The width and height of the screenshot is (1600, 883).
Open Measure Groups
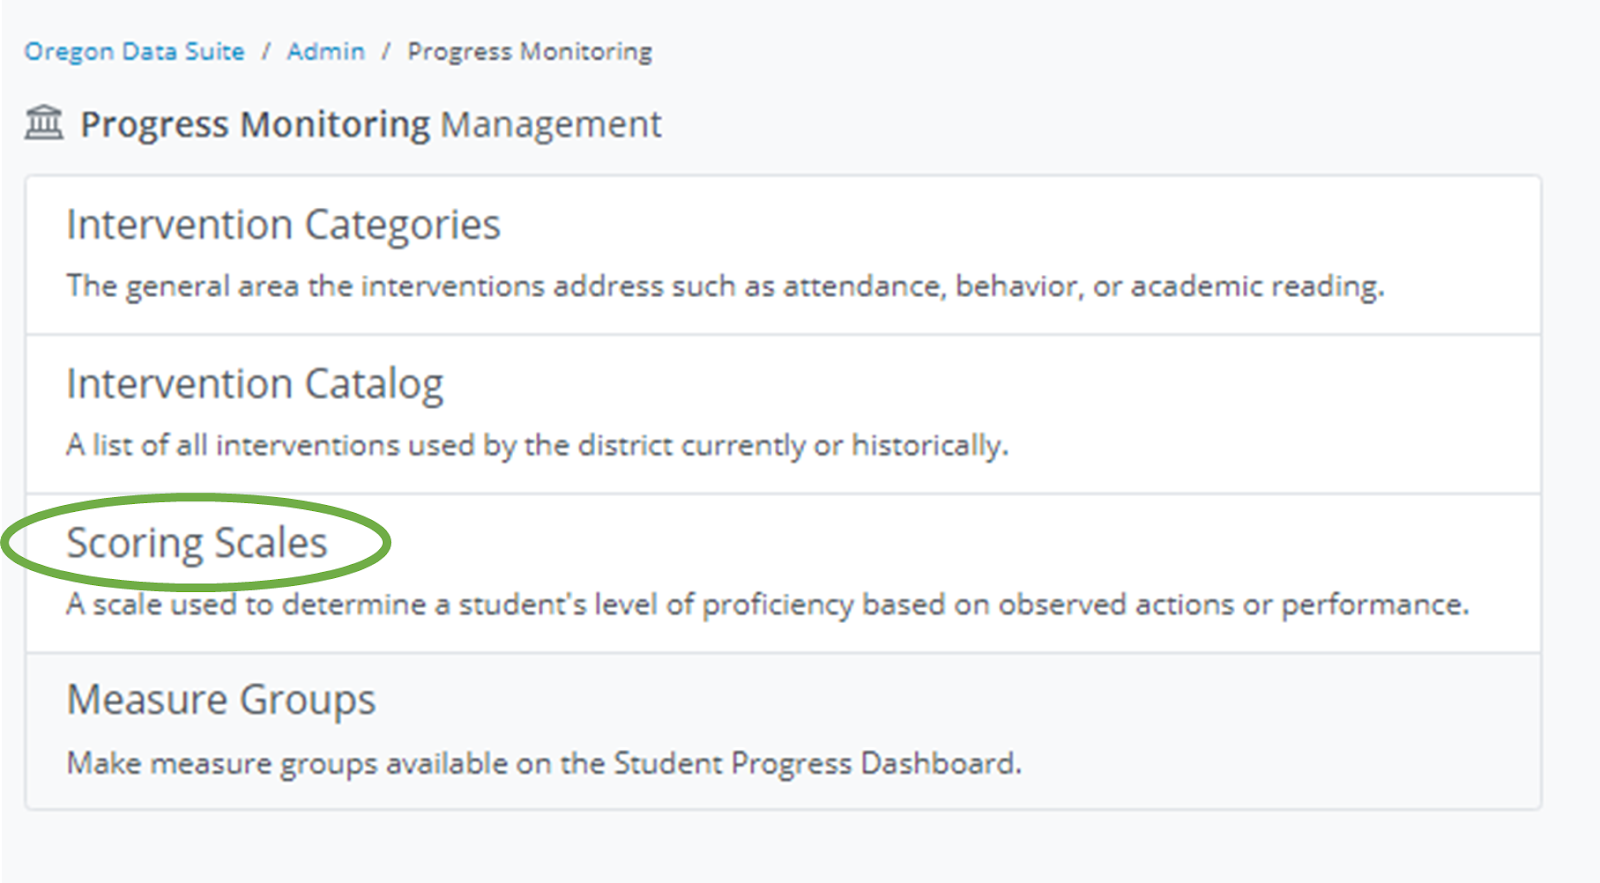[x=221, y=700]
